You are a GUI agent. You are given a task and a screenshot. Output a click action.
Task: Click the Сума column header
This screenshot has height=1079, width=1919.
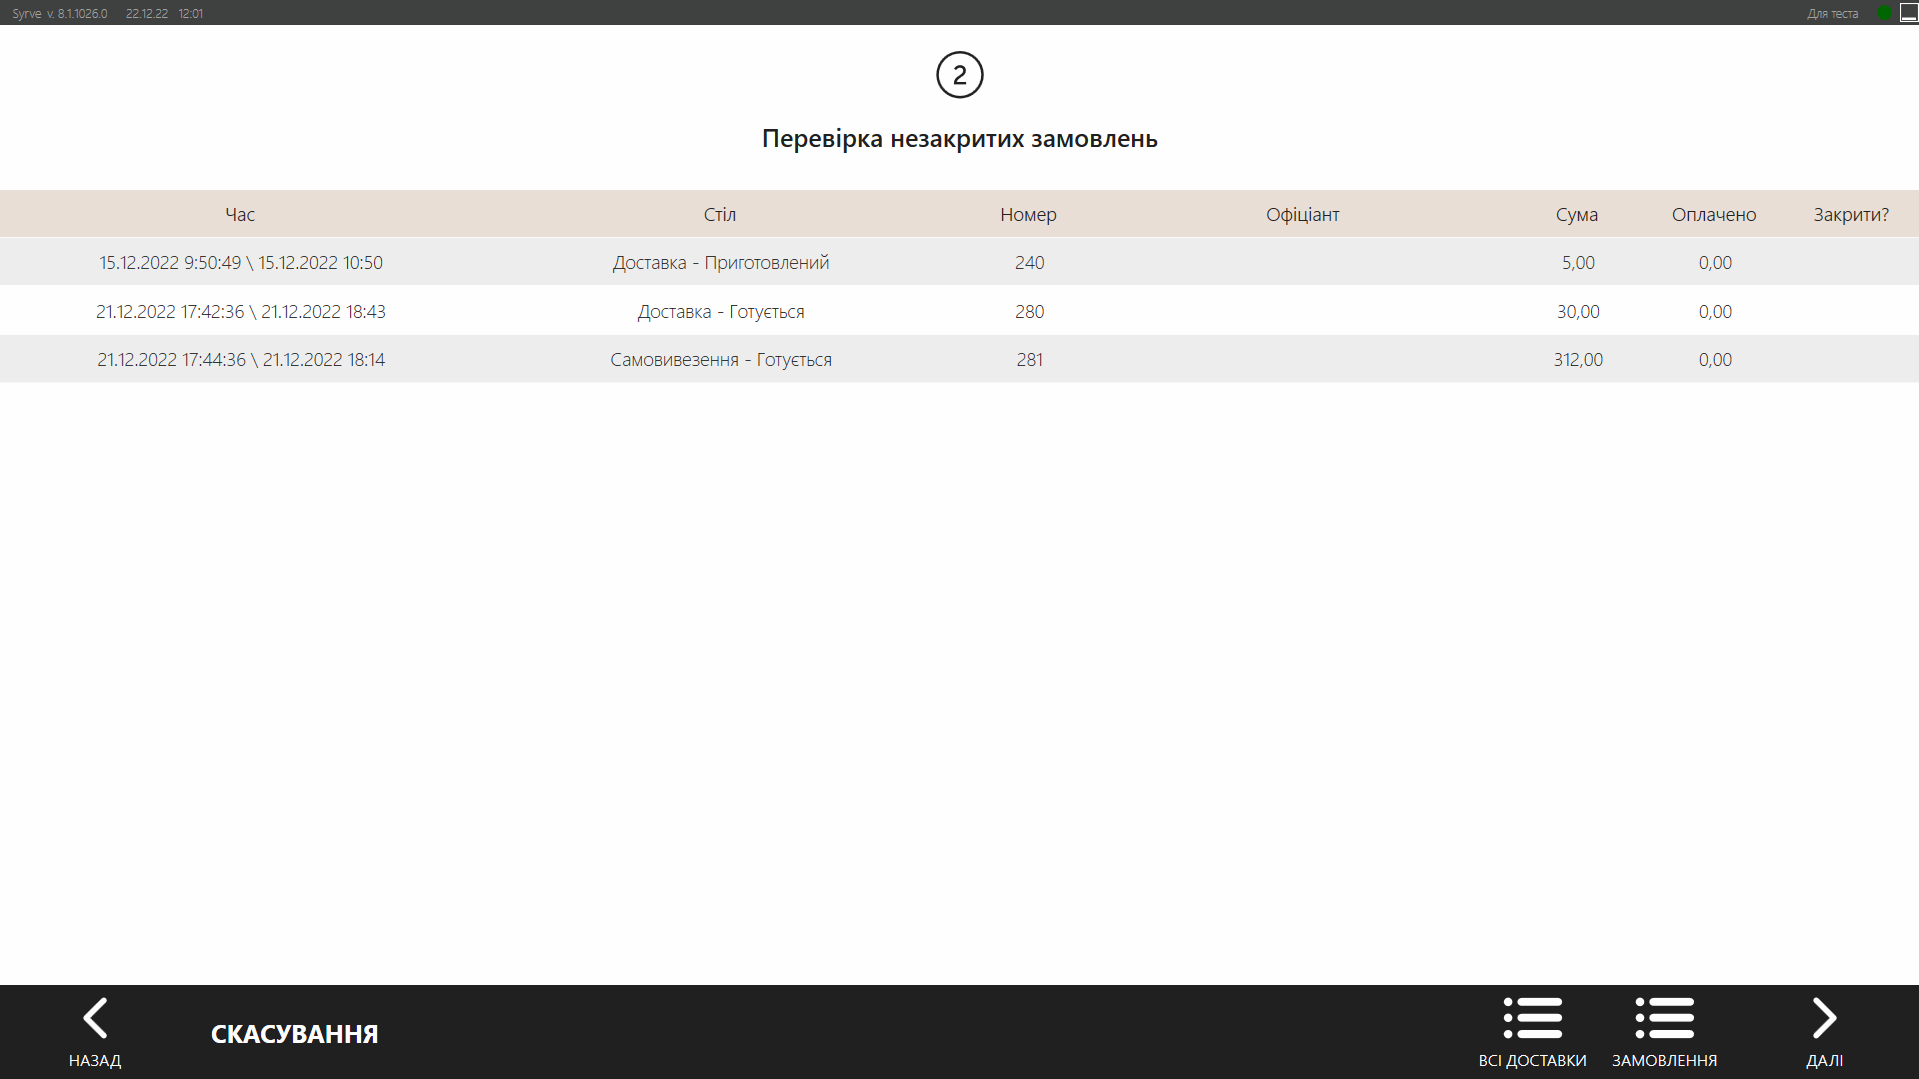coord(1576,214)
